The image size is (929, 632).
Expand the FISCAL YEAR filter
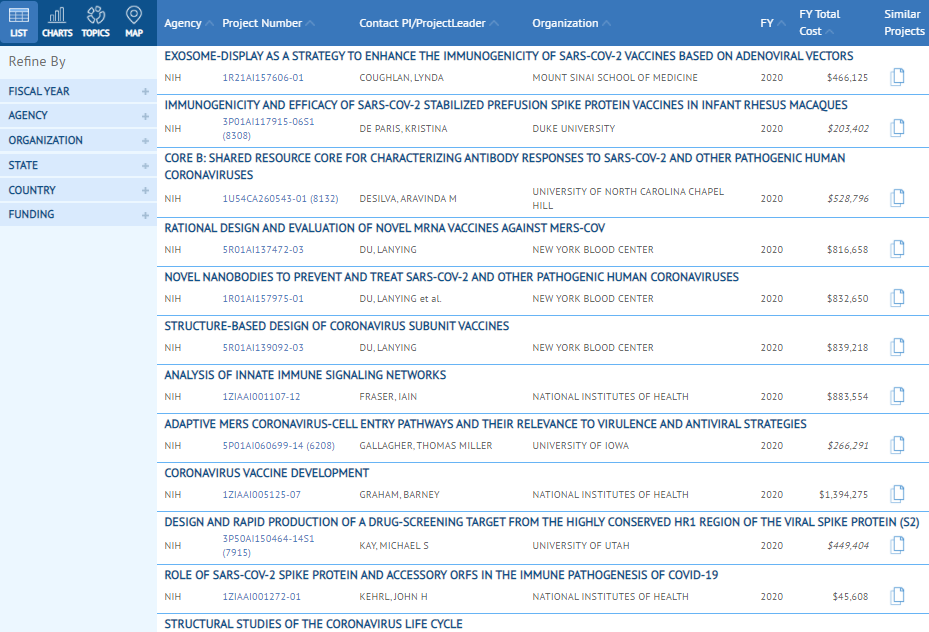78,91
